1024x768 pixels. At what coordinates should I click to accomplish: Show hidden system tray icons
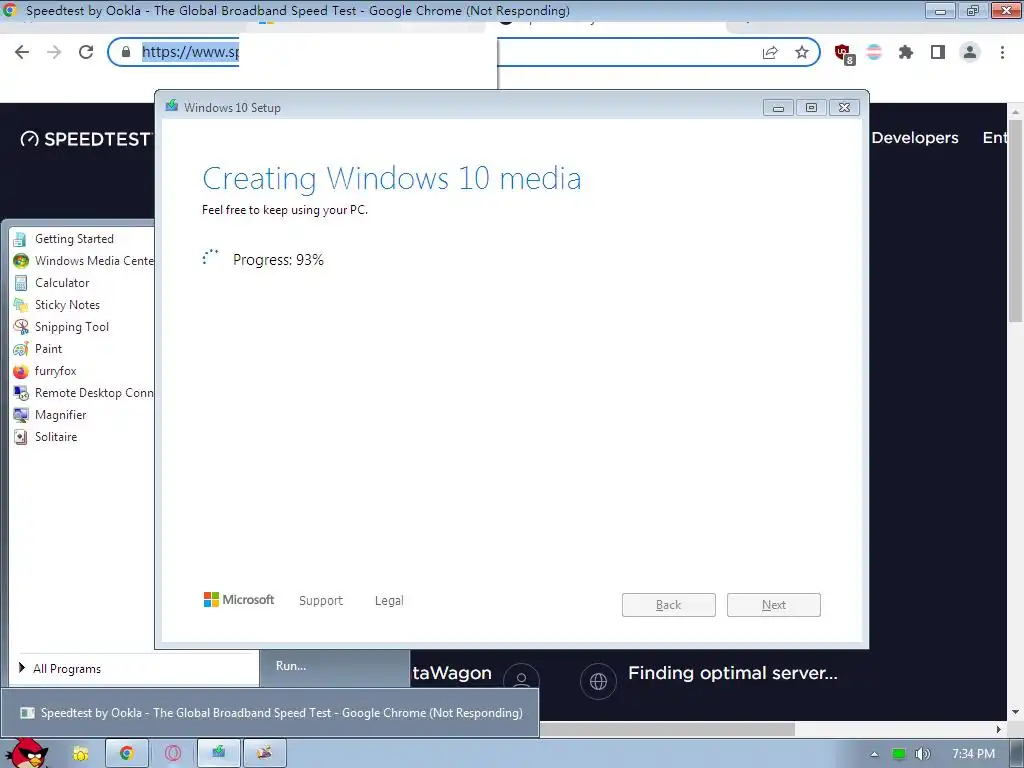click(x=874, y=754)
